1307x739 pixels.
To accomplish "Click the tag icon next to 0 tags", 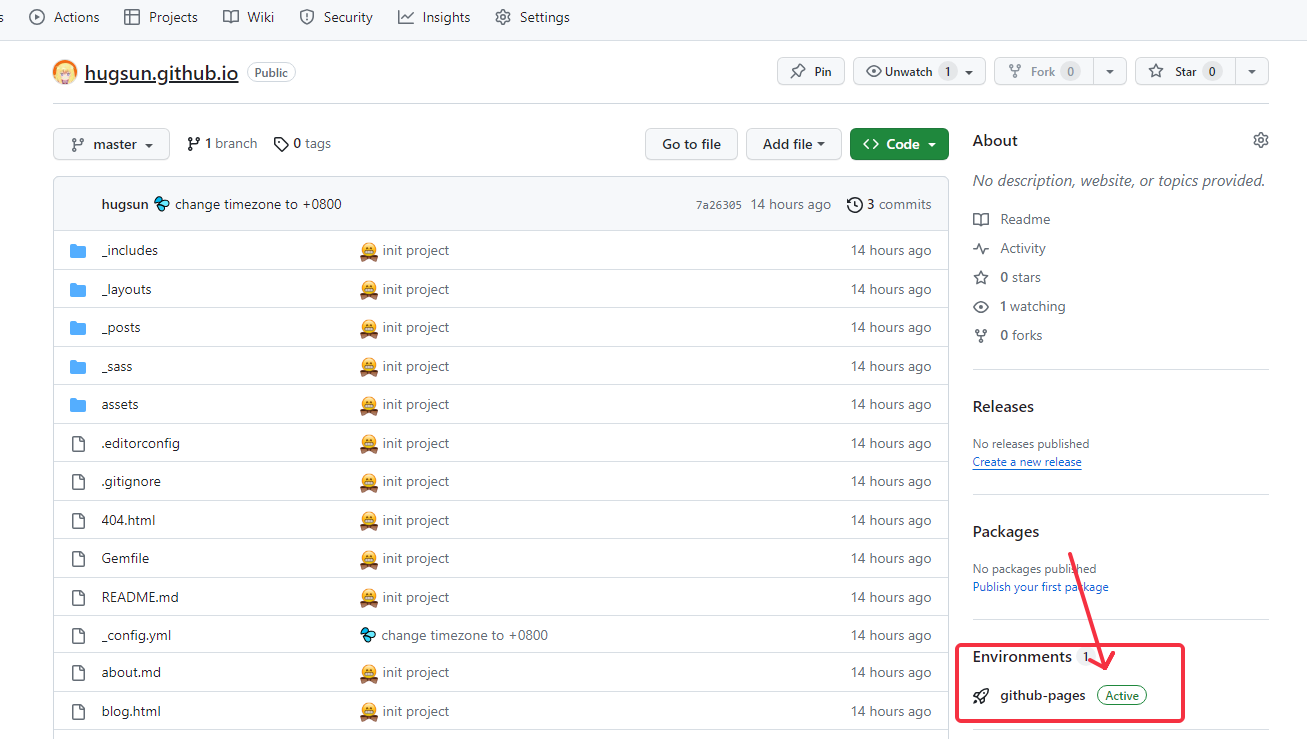I will [x=281, y=144].
